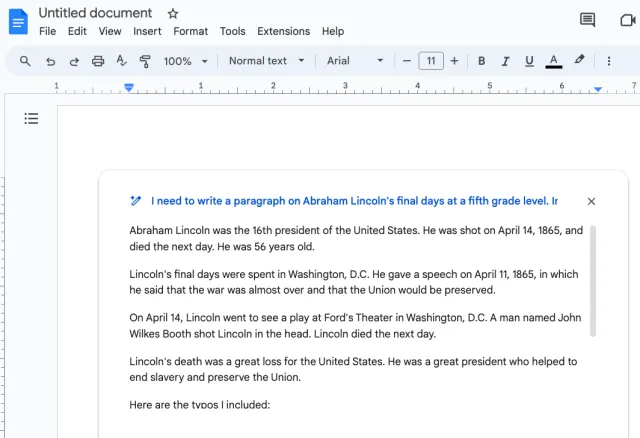Redo the last action
This screenshot has height=438, width=640.
pos(74,61)
